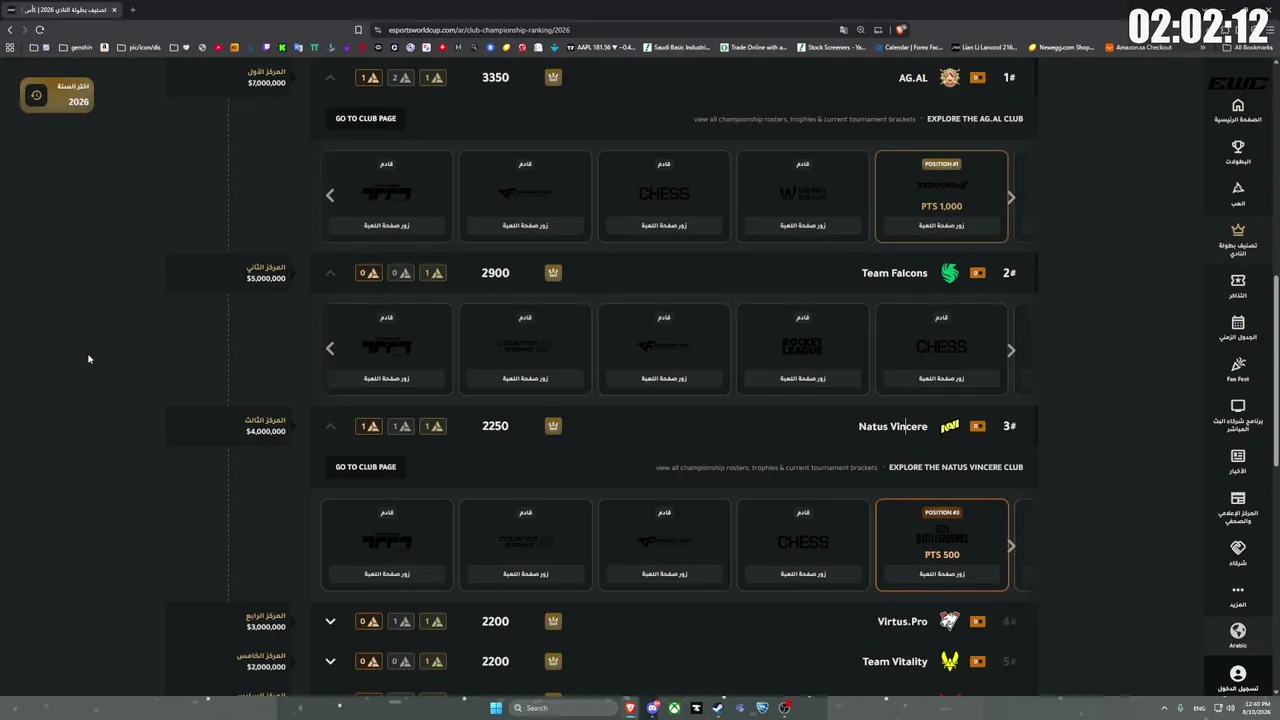
Task: Open the Stock Screeners bookmark
Action: pos(832,47)
